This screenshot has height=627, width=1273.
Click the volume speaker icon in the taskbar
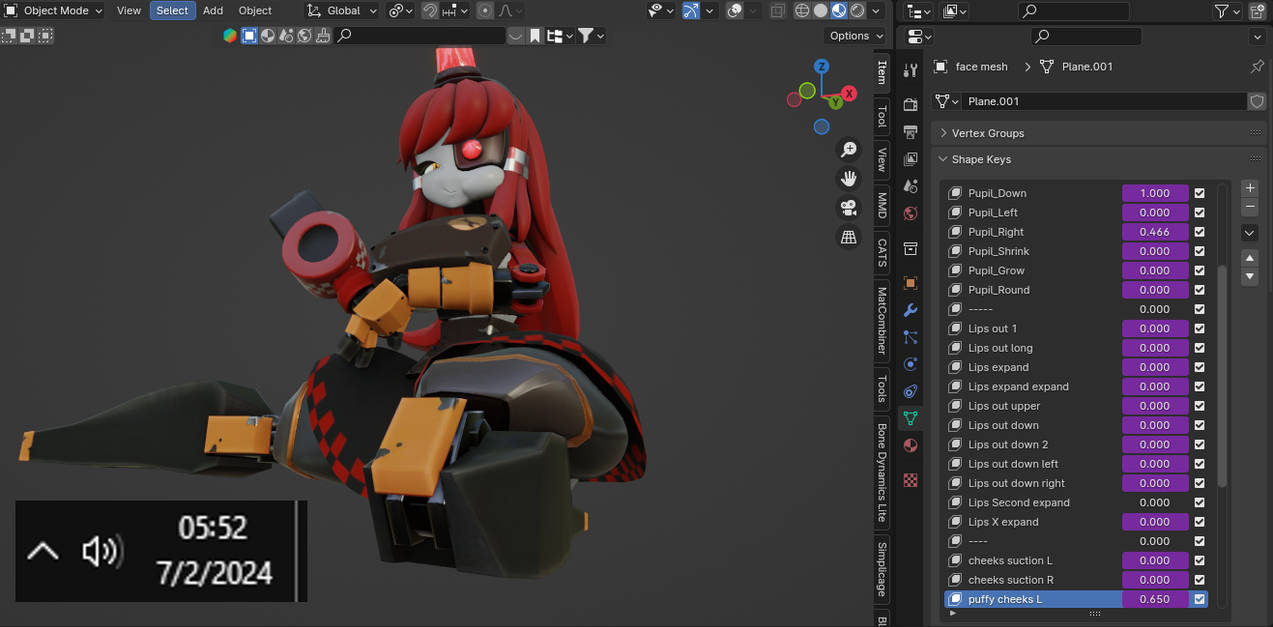102,551
